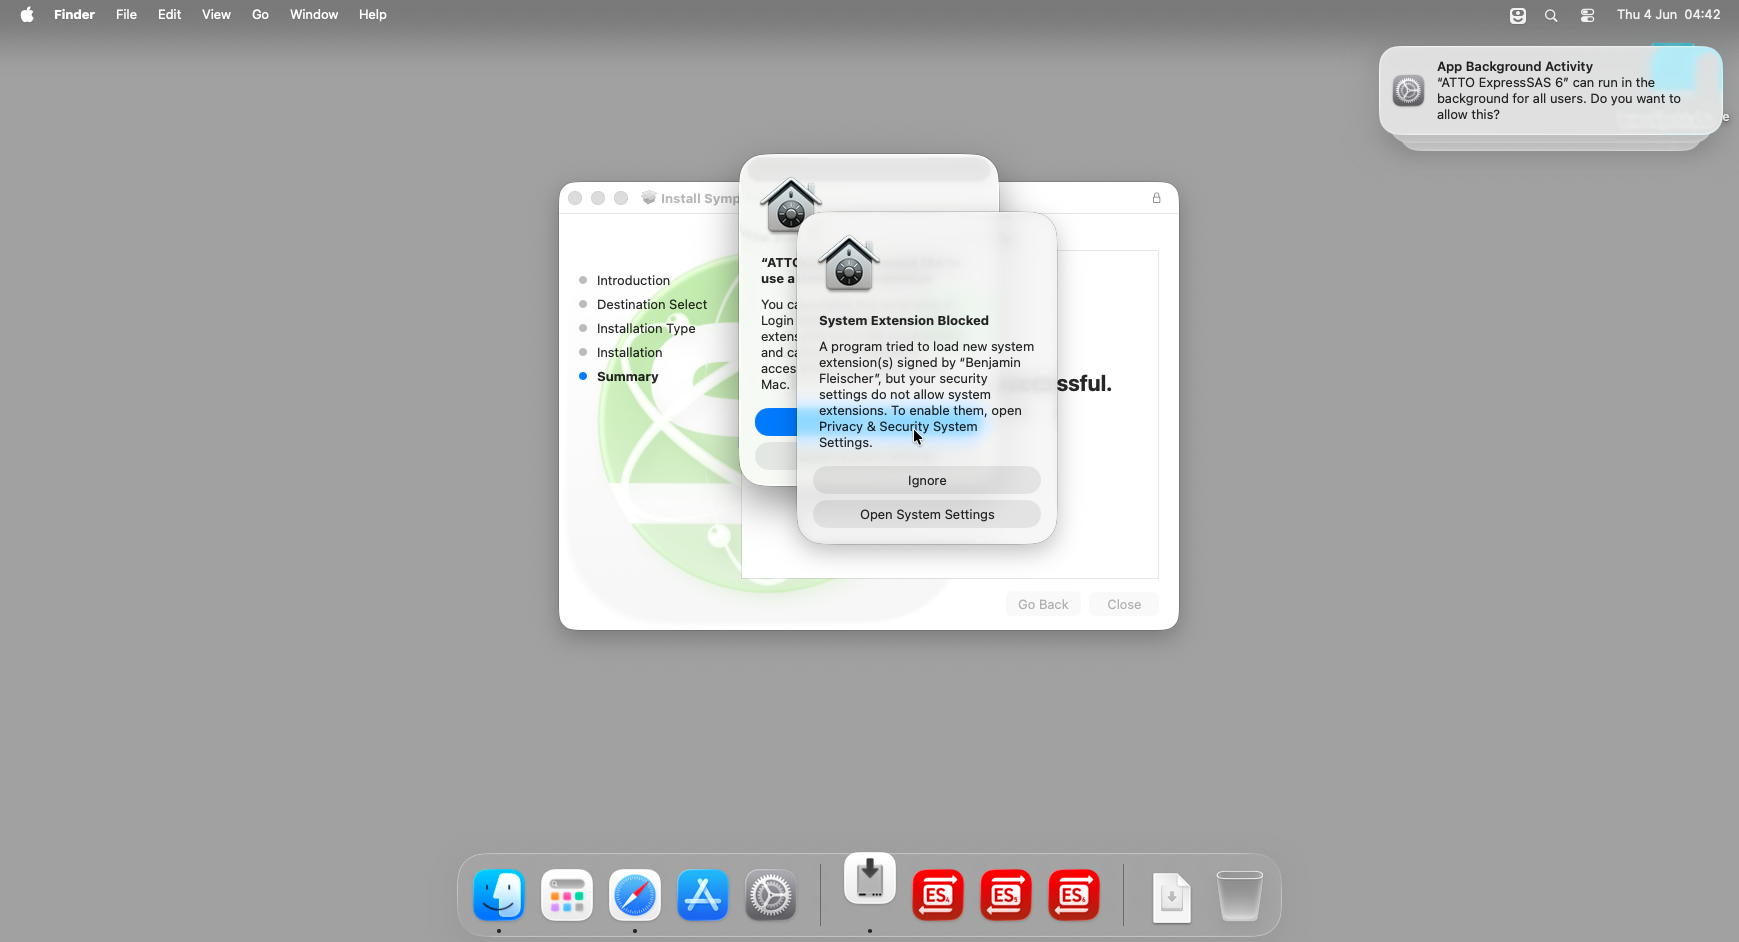The height and width of the screenshot is (942, 1739).
Task: Click the Install window title text
Action: click(699, 198)
